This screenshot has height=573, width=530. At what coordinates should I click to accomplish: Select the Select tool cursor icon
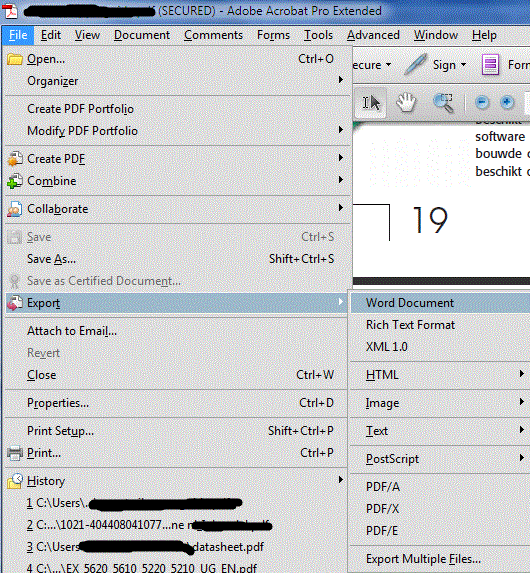pyautogui.click(x=371, y=103)
